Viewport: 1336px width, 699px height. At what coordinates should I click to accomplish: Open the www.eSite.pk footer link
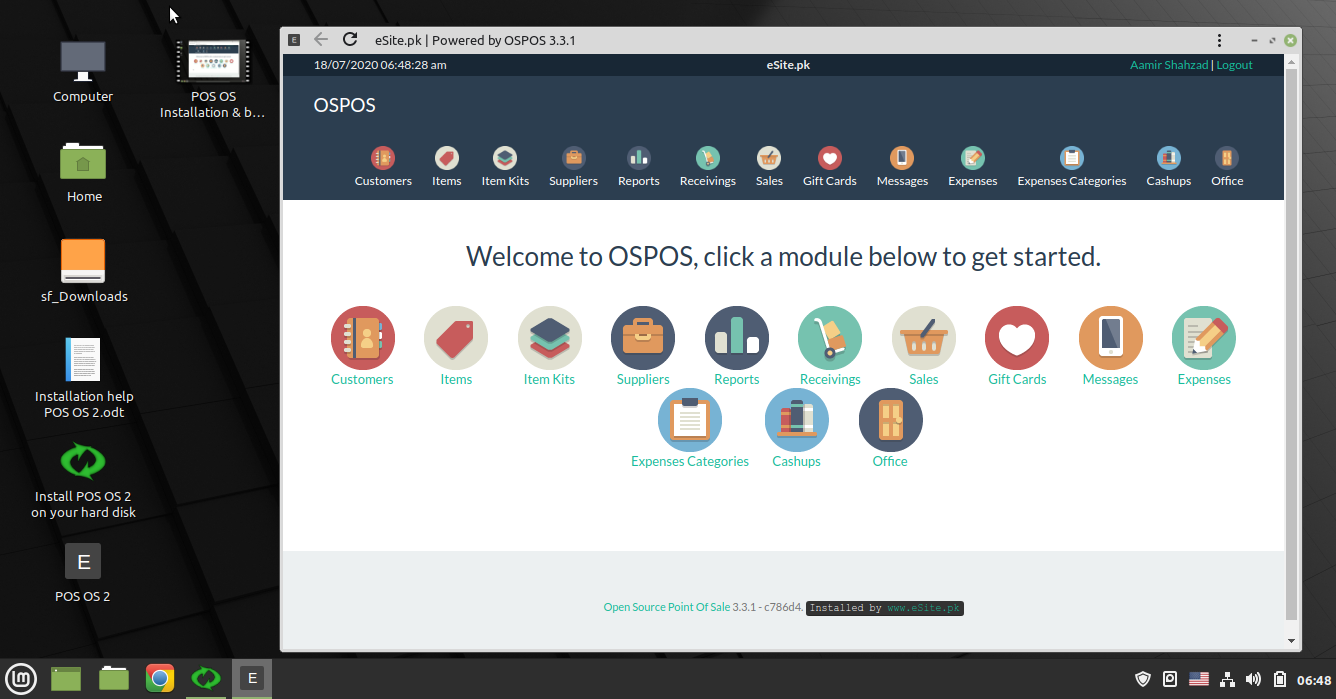[925, 607]
